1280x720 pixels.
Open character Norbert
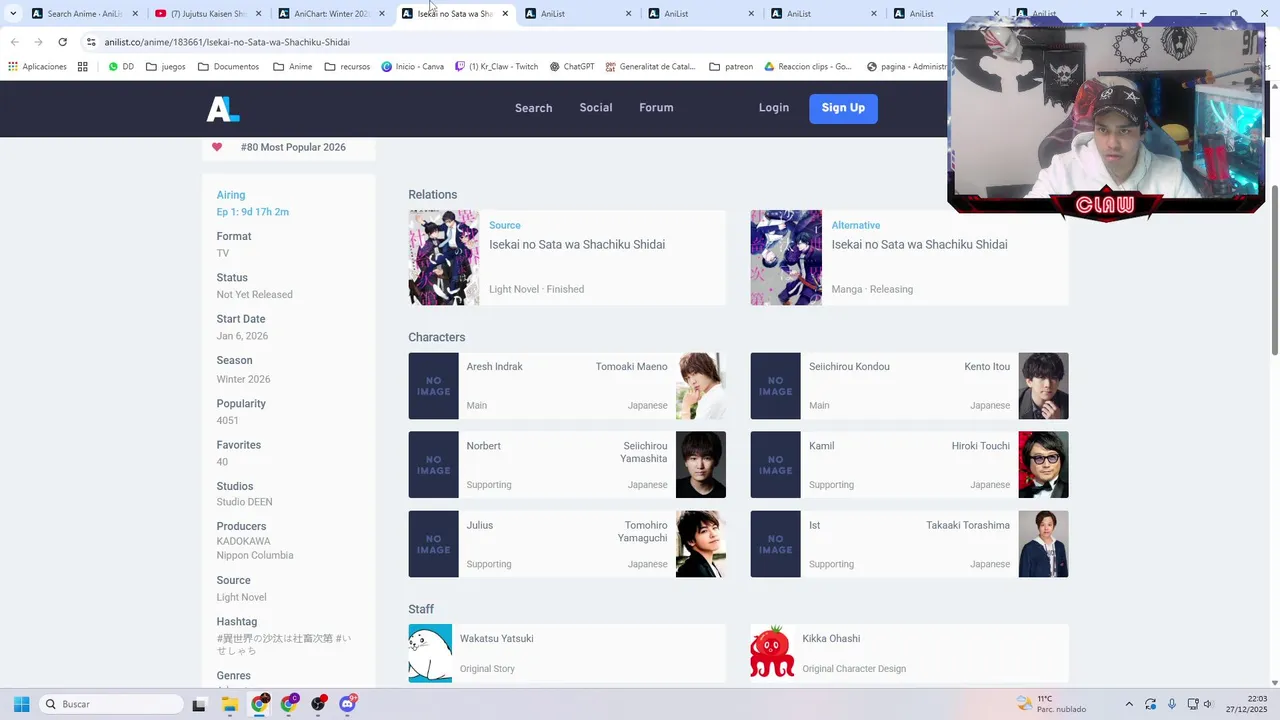(484, 446)
